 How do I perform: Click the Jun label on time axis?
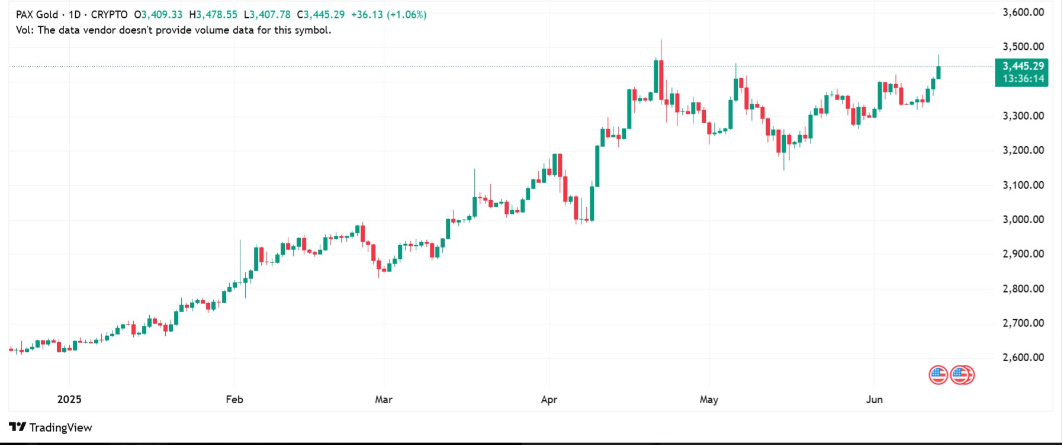tap(873, 399)
